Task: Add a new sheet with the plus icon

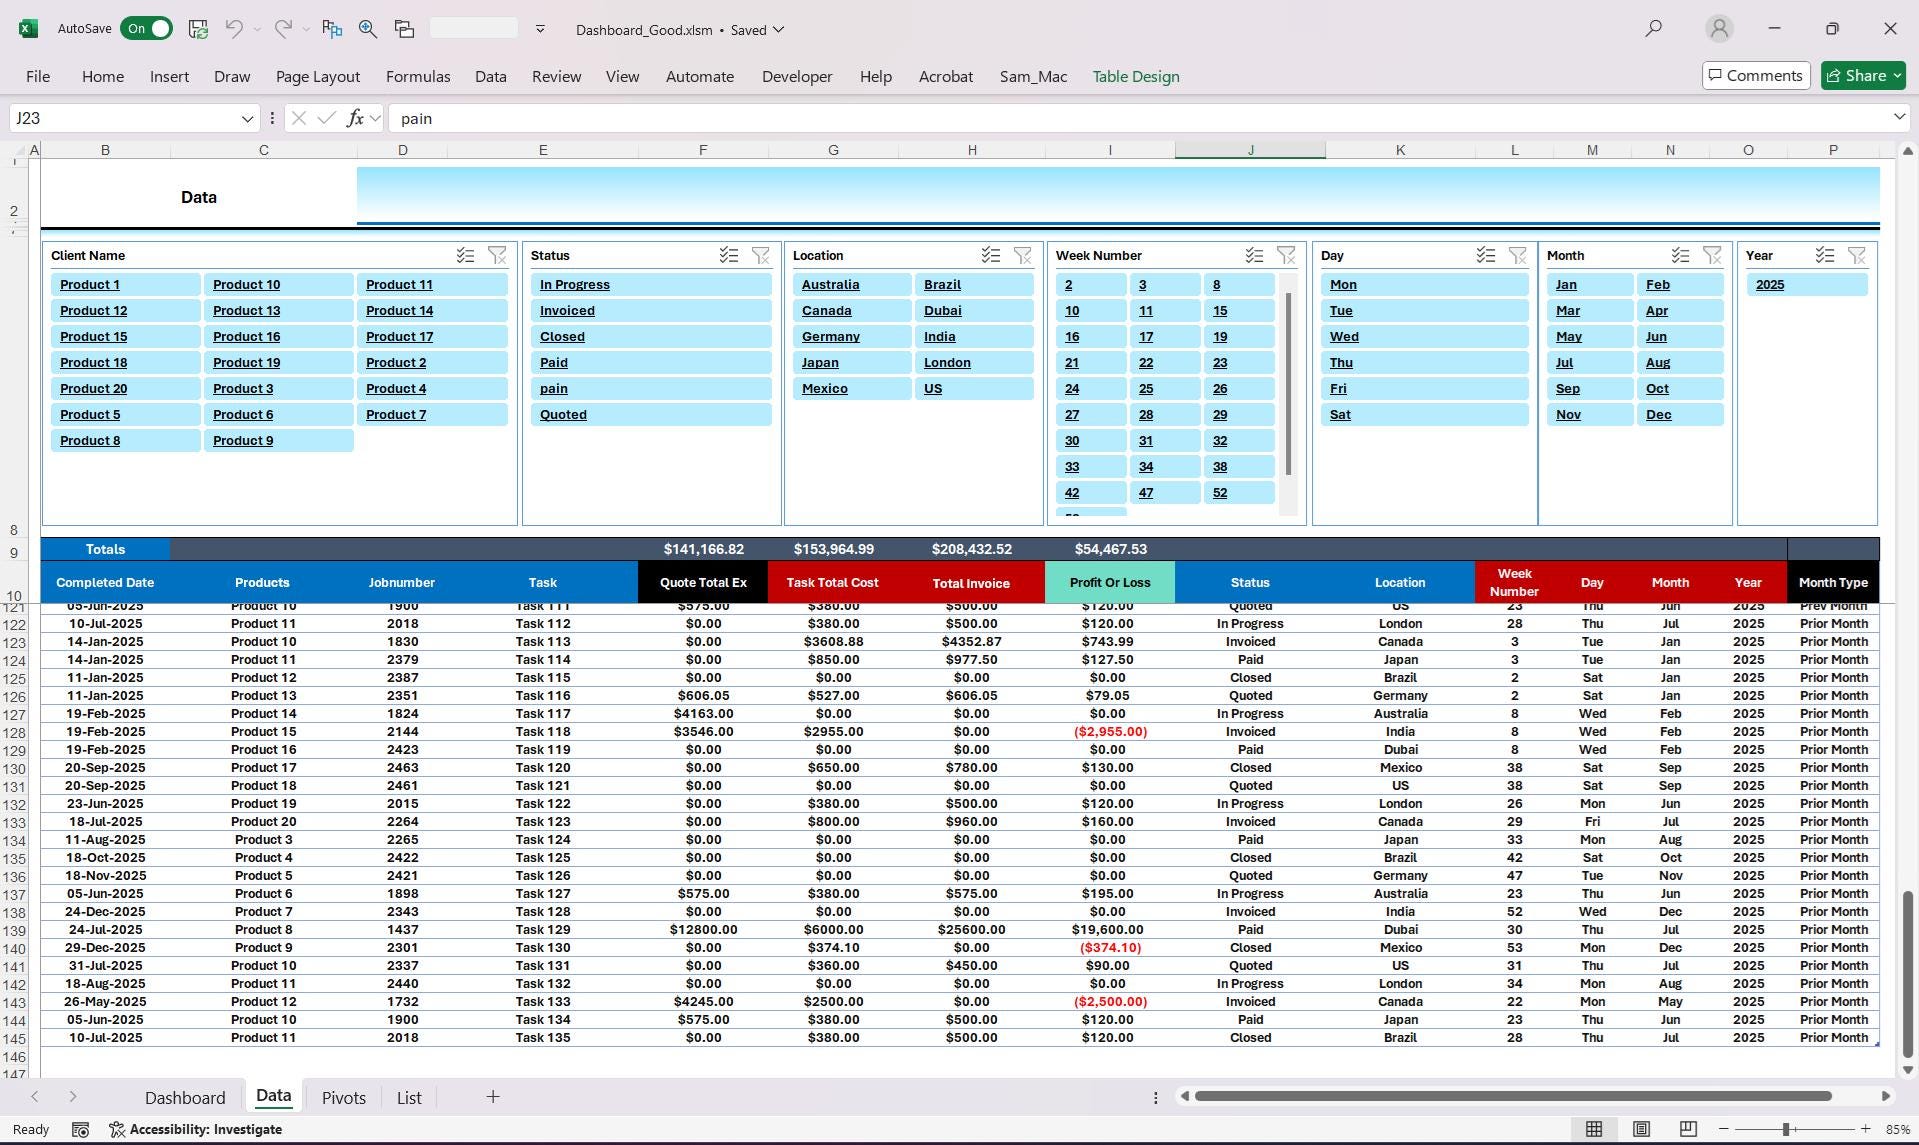Action: pyautogui.click(x=493, y=1097)
